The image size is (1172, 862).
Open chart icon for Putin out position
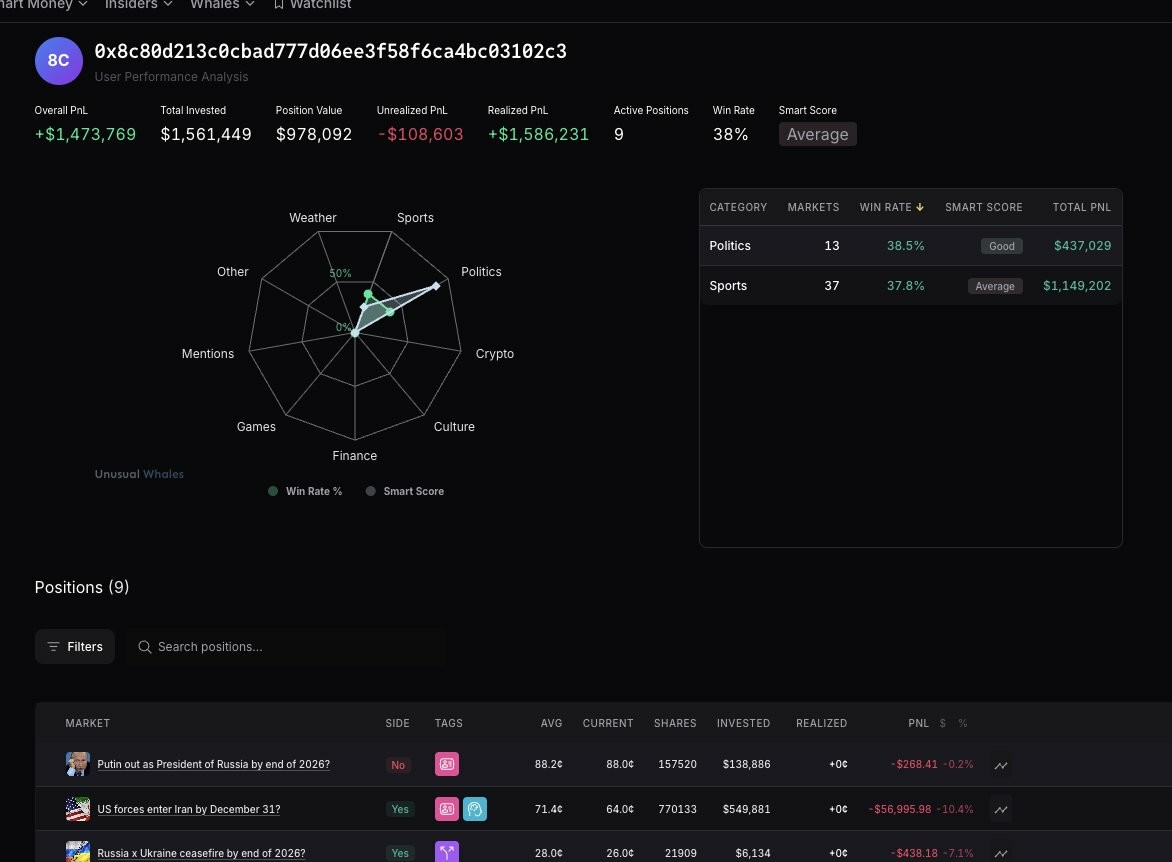coord(1001,765)
